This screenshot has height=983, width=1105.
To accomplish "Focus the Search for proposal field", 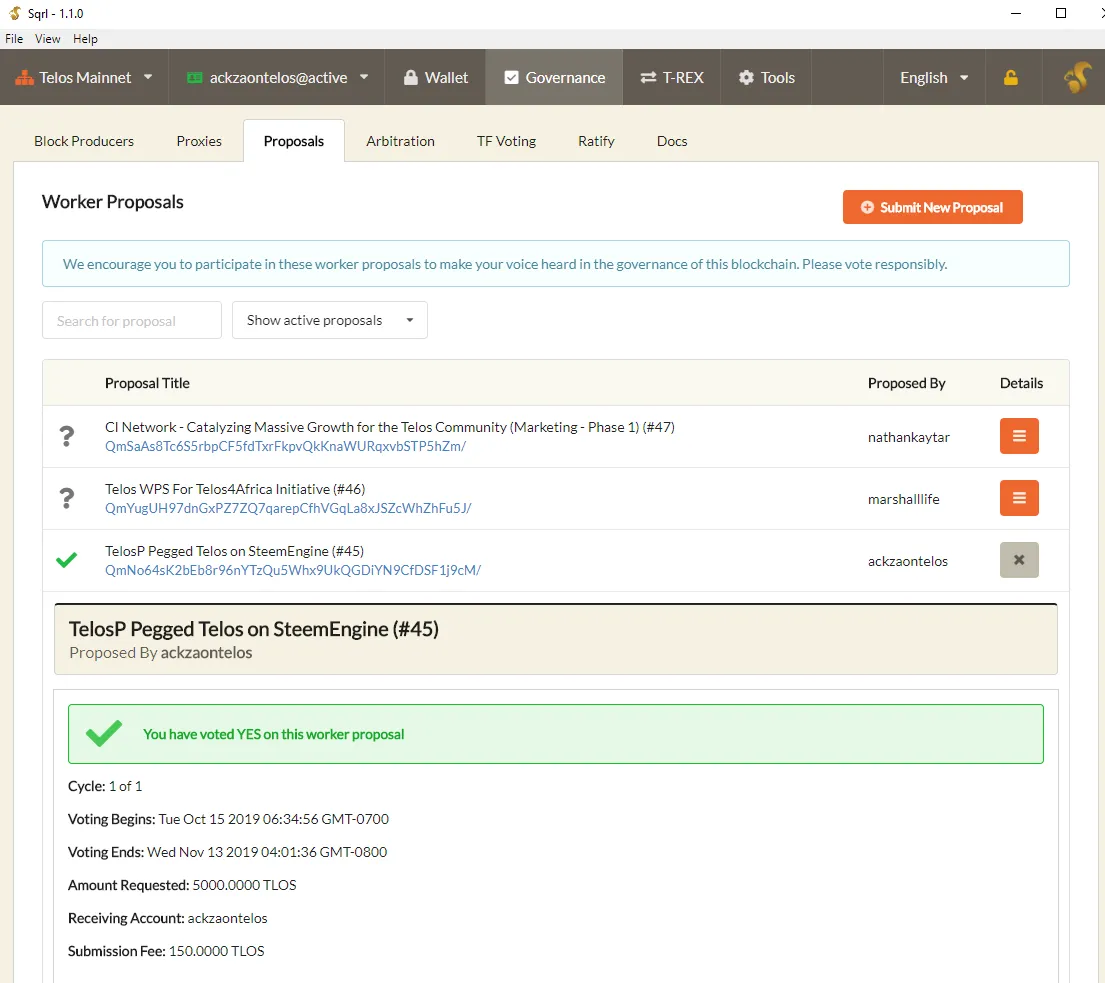I will 132,321.
